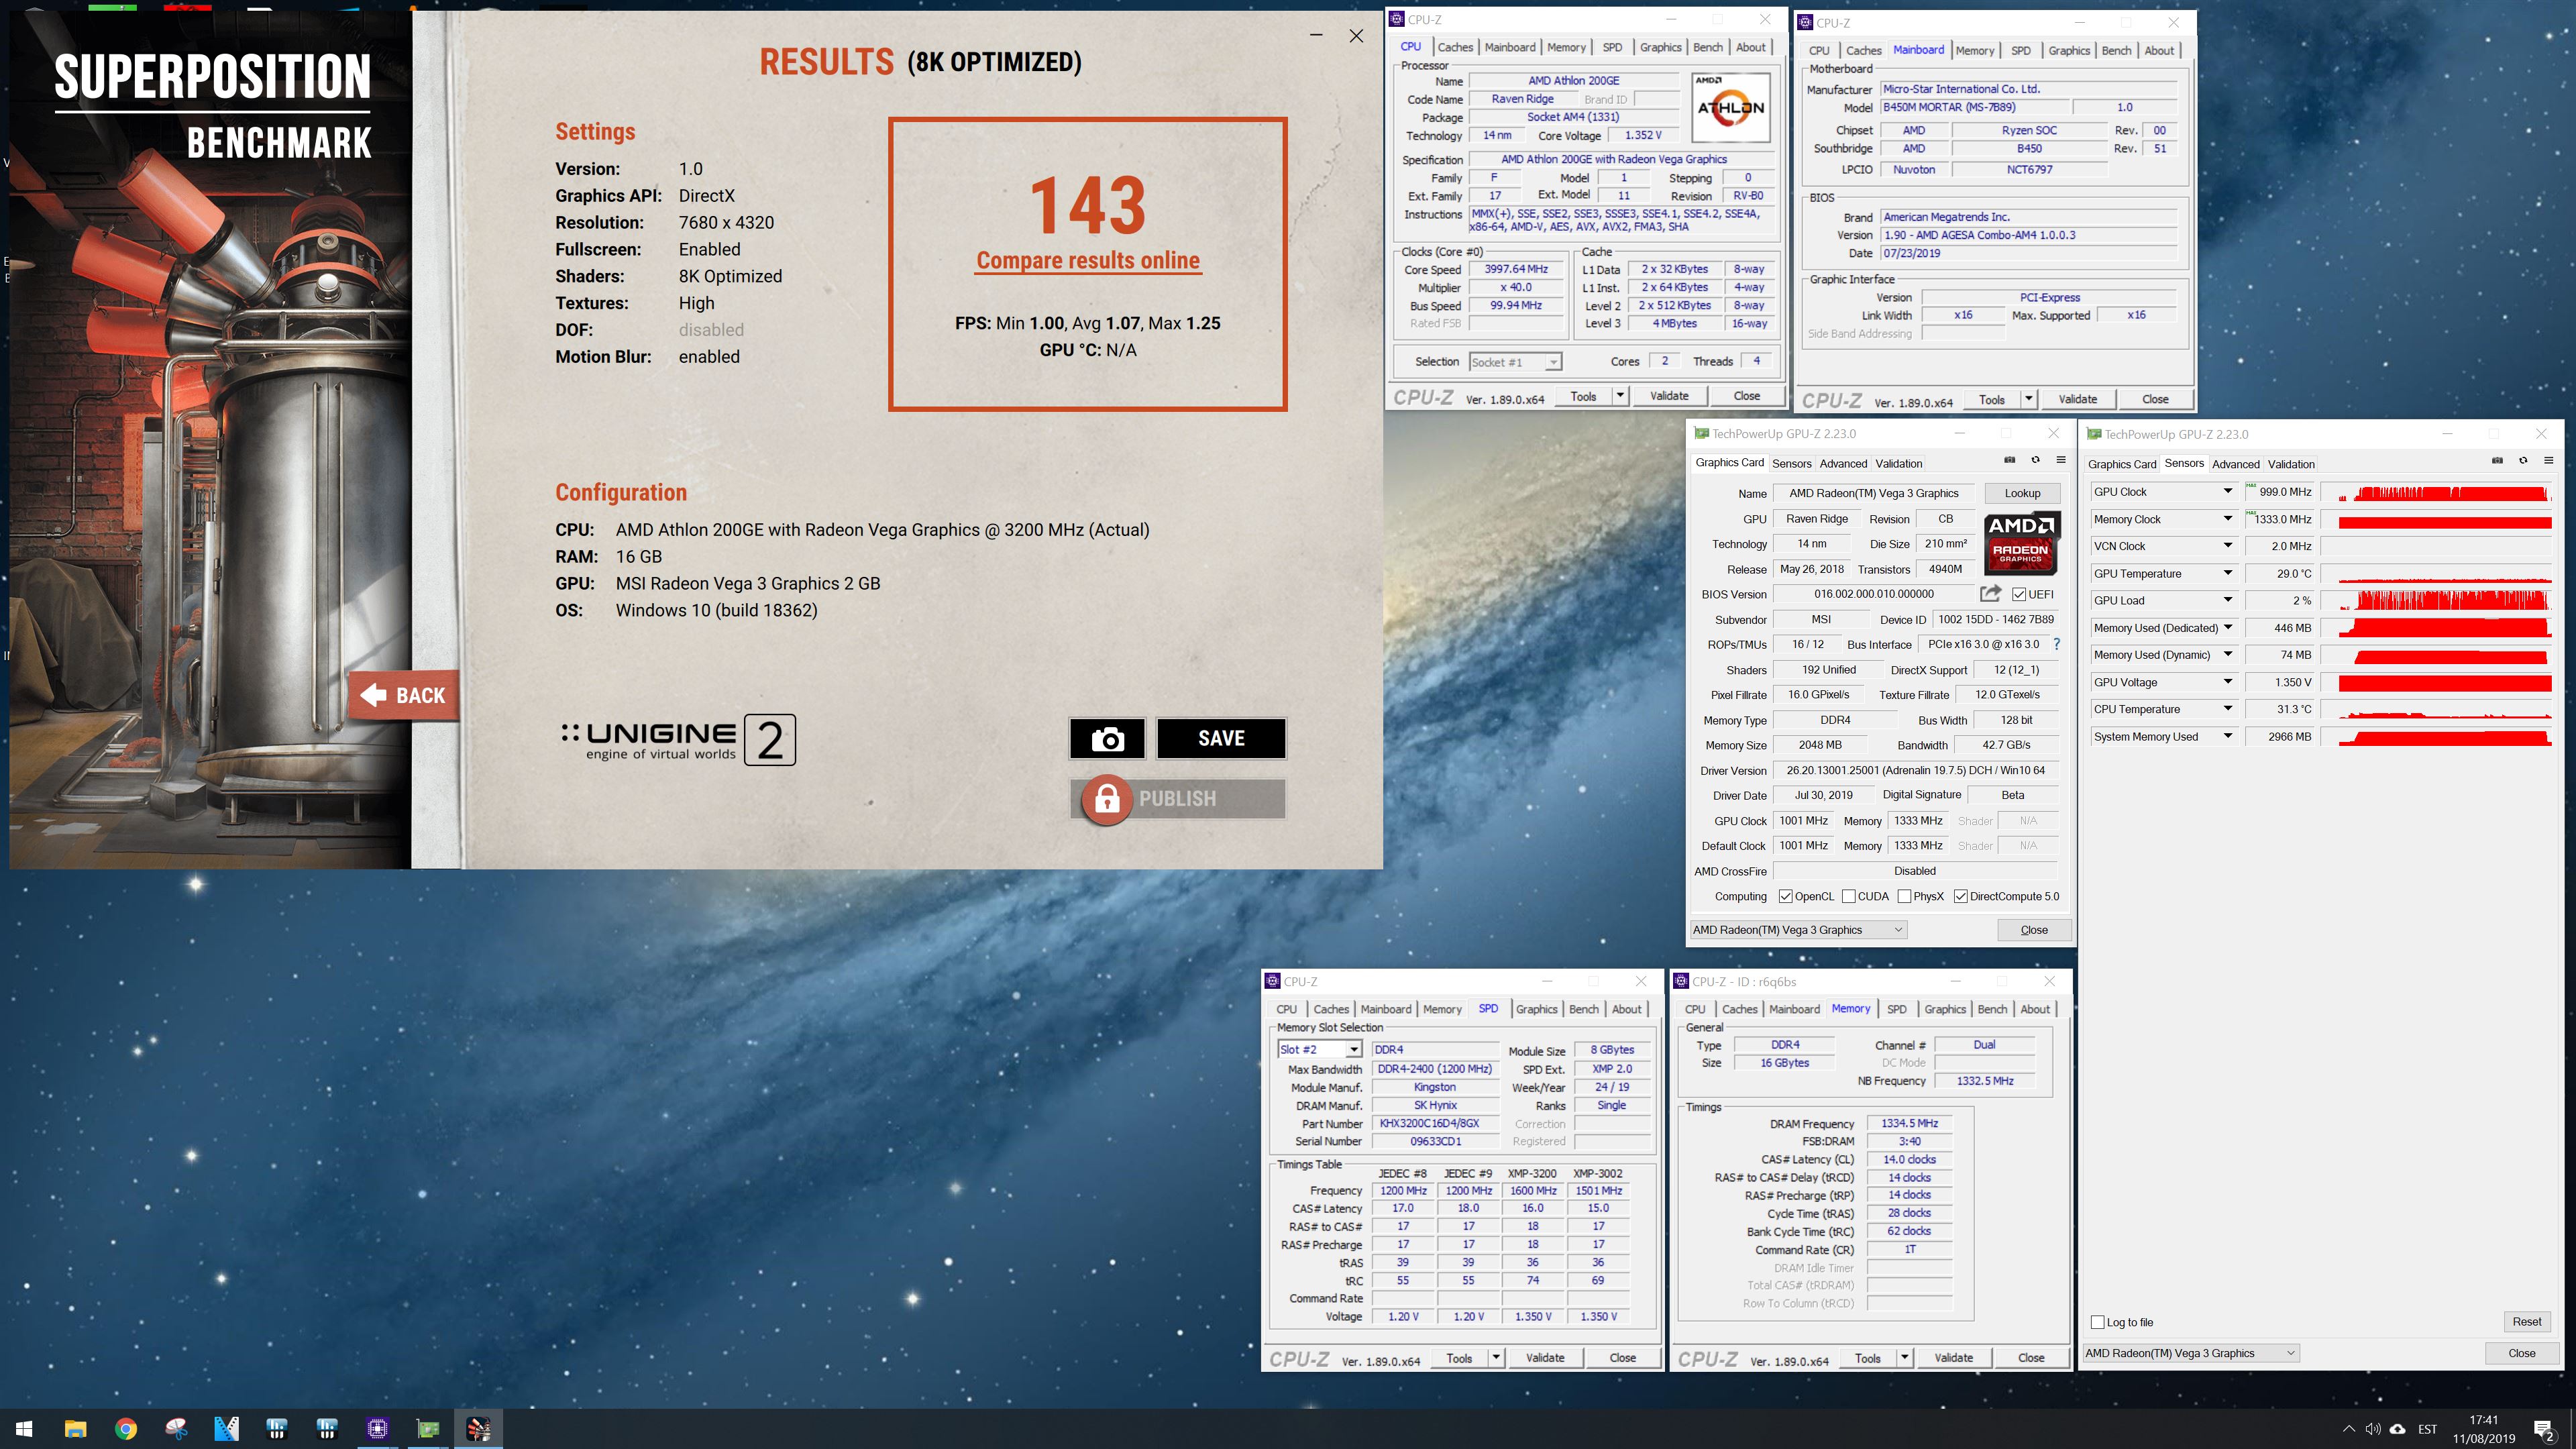
Task: Go back using the red BACK arrow
Action: pos(404,695)
